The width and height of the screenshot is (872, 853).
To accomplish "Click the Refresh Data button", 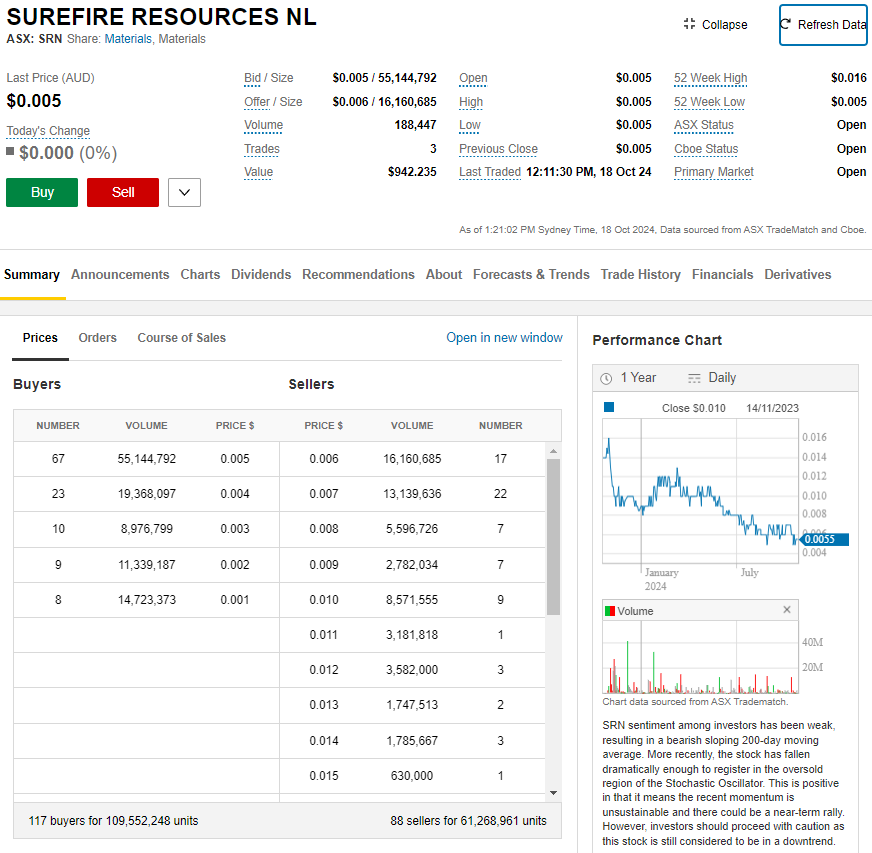I will point(823,24).
